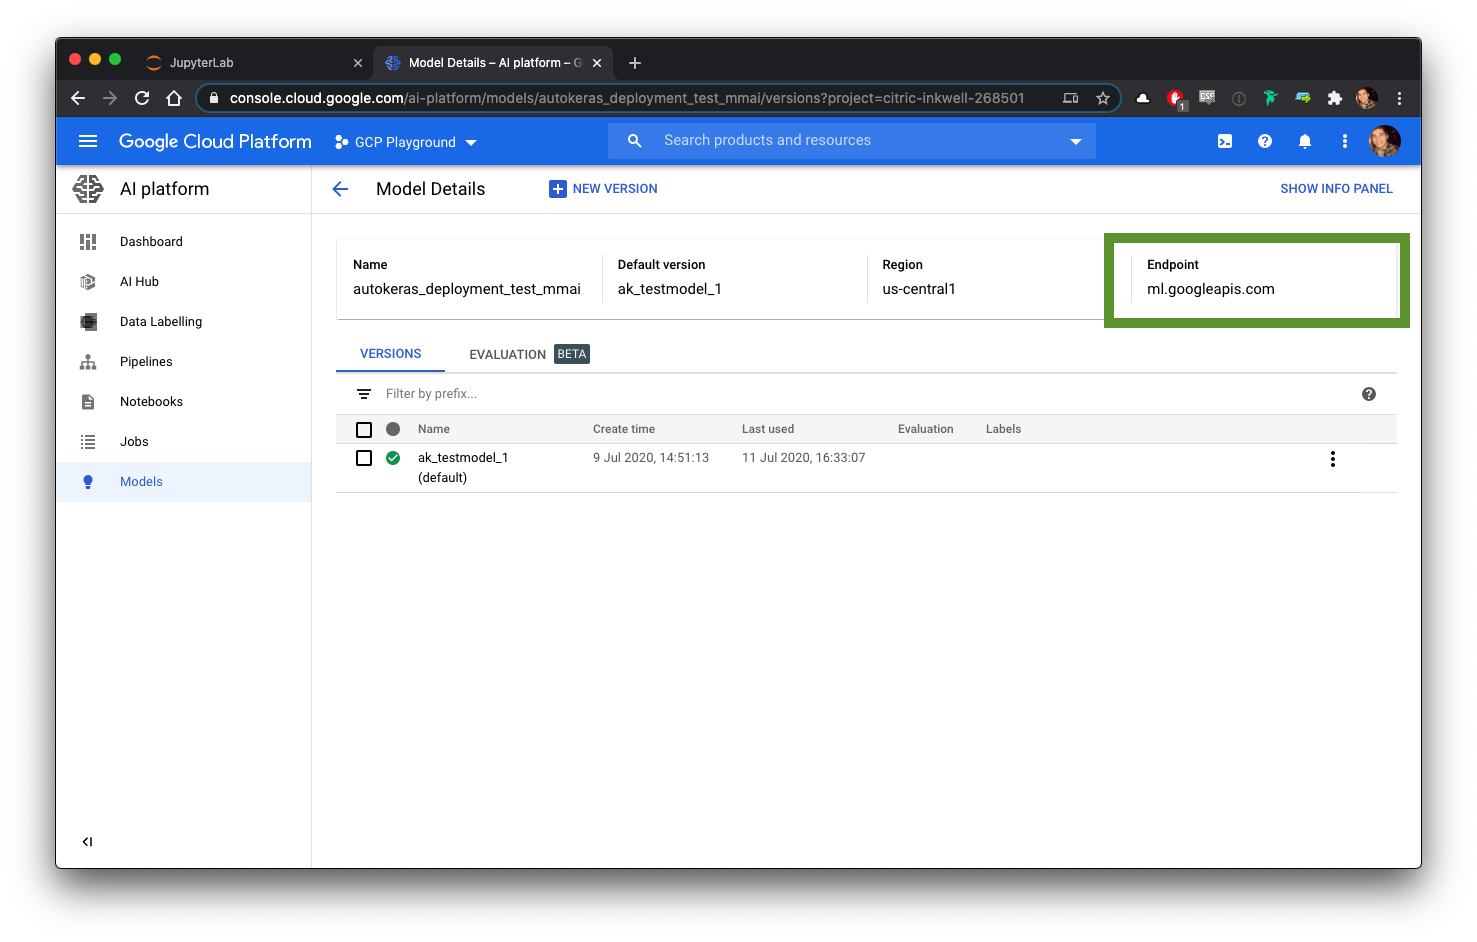This screenshot has height=942, width=1477.
Task: Click the Evaluation column header
Action: [926, 429]
